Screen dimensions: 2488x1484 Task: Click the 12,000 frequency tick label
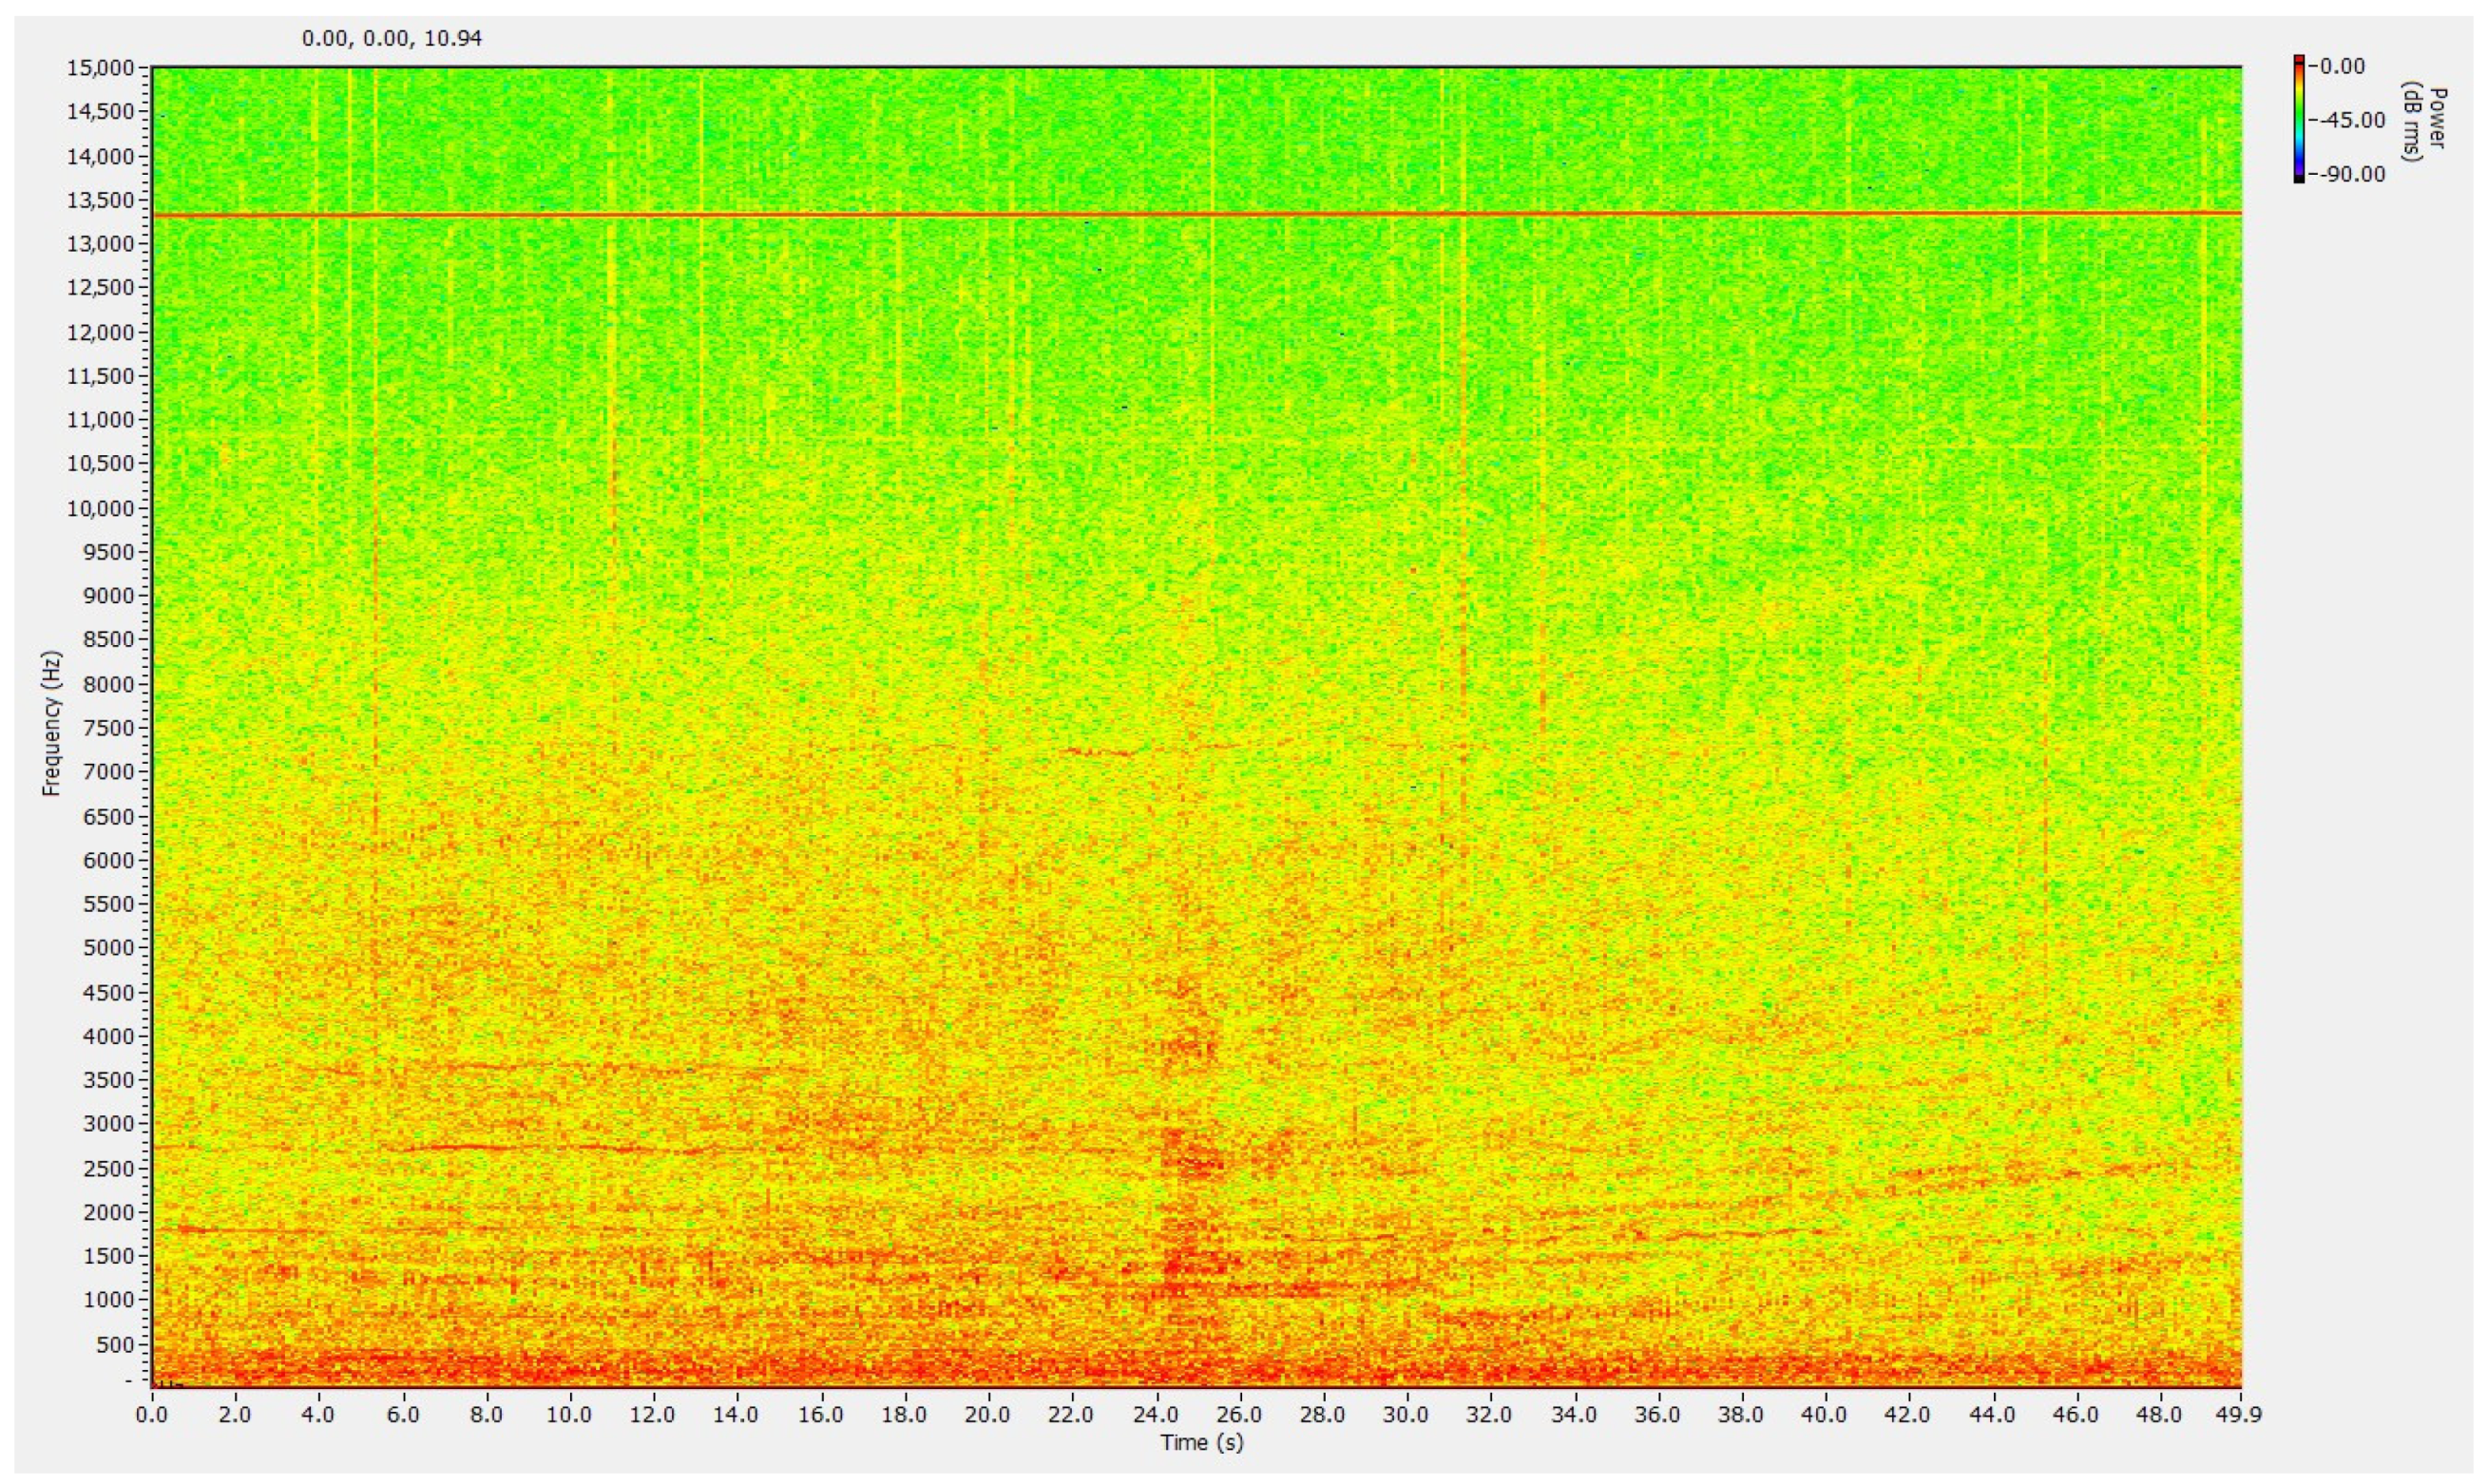(x=101, y=332)
